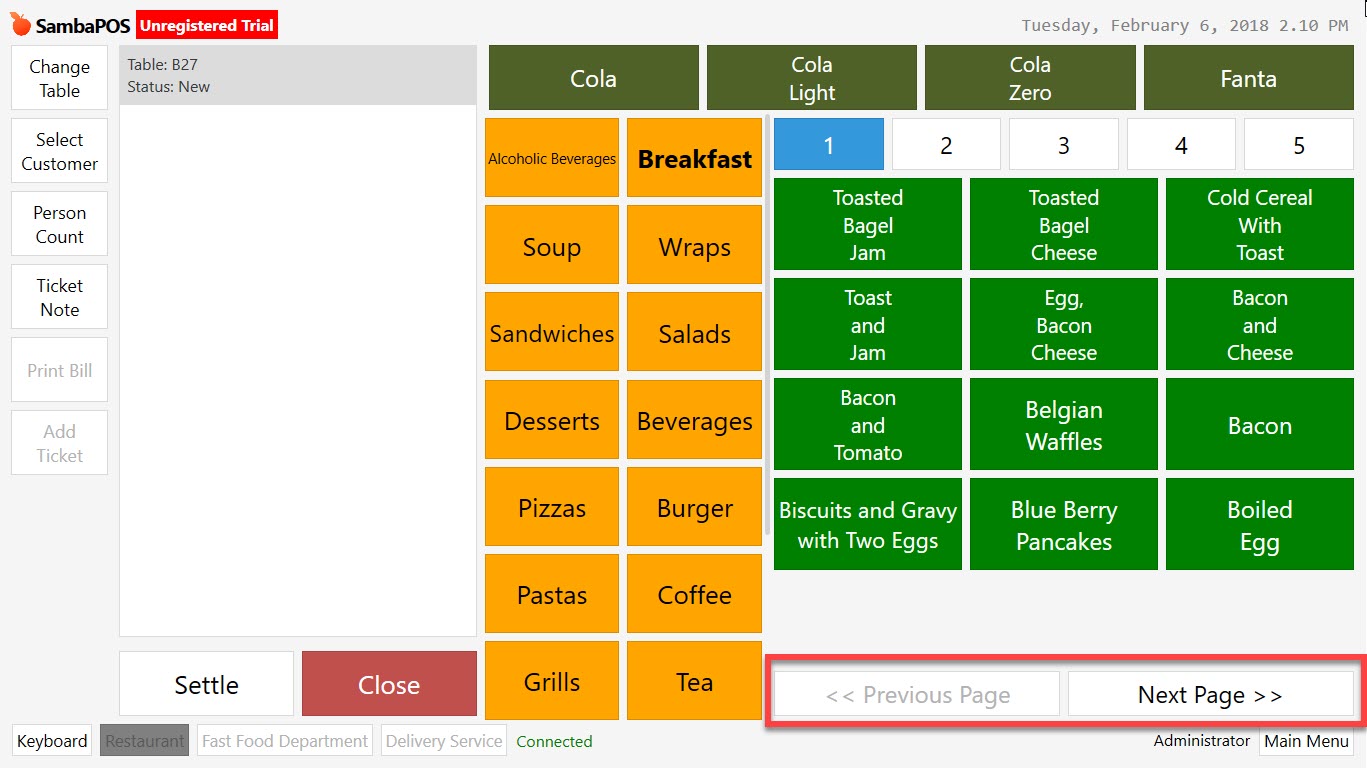Settle the current ticket

206,683
